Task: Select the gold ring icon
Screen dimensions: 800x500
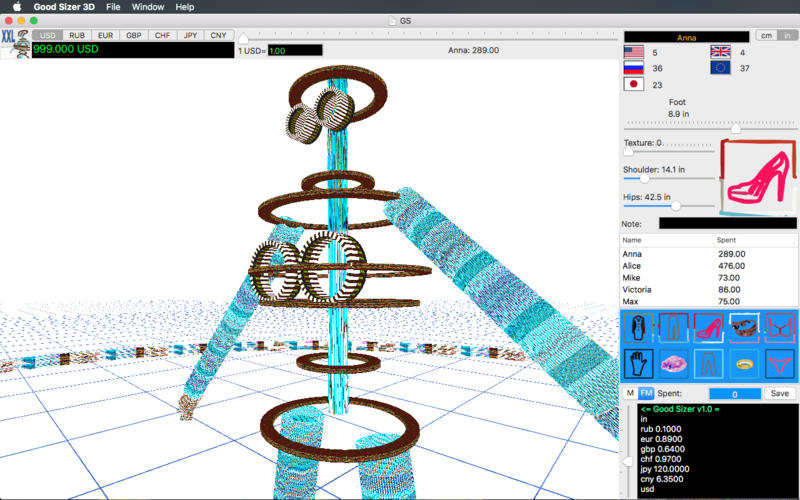Action: click(x=744, y=364)
